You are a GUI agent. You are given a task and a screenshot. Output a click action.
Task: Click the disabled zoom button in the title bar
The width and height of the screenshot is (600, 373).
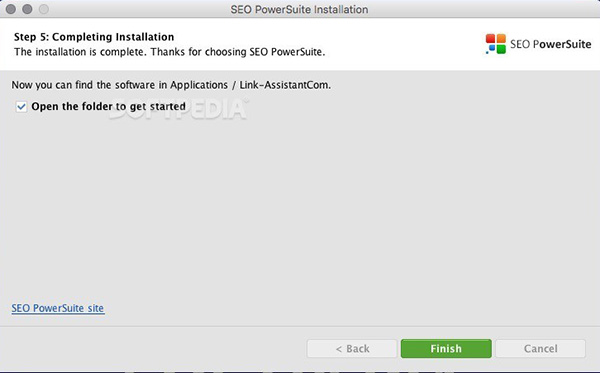pos(44,9)
